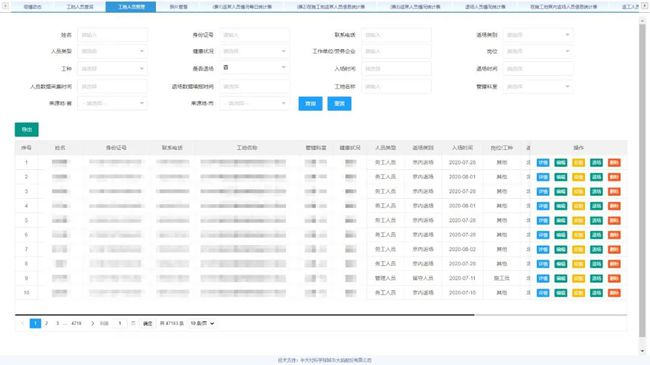Expand the 来源地-省 province dropdown
650x365 pixels.
click(112, 103)
